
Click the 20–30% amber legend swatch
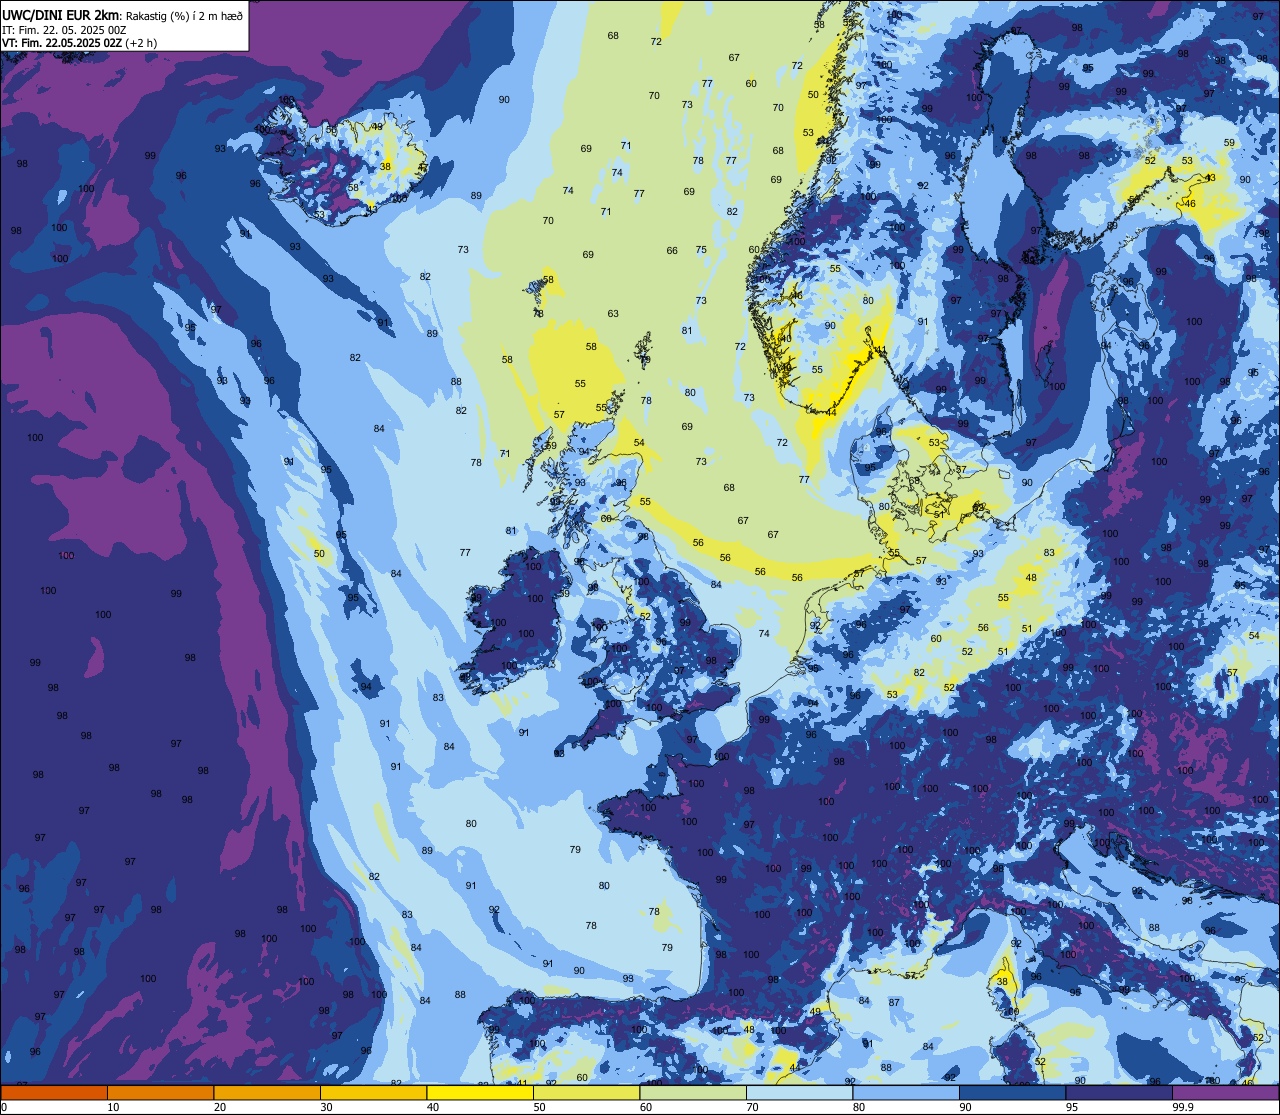click(267, 1093)
